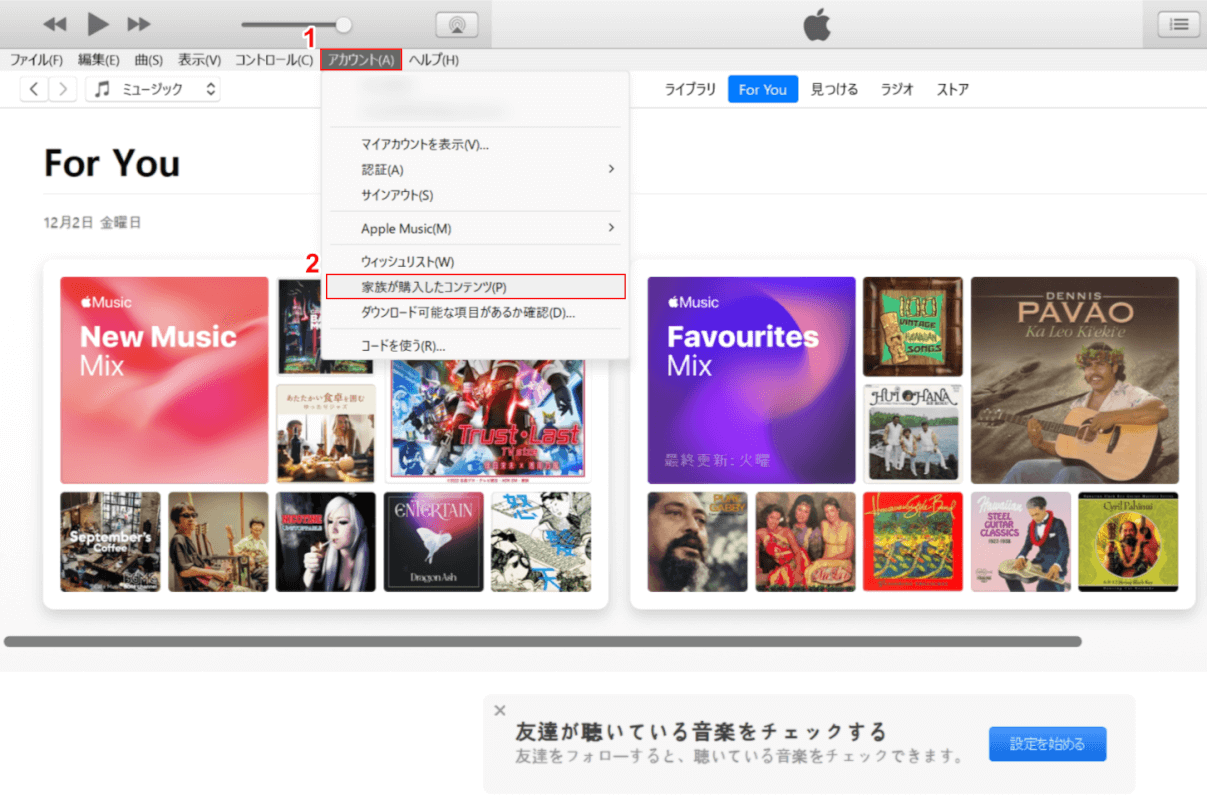1207x800 pixels.
Task: Choose サインアウト(S) from the menu
Action: 475,195
